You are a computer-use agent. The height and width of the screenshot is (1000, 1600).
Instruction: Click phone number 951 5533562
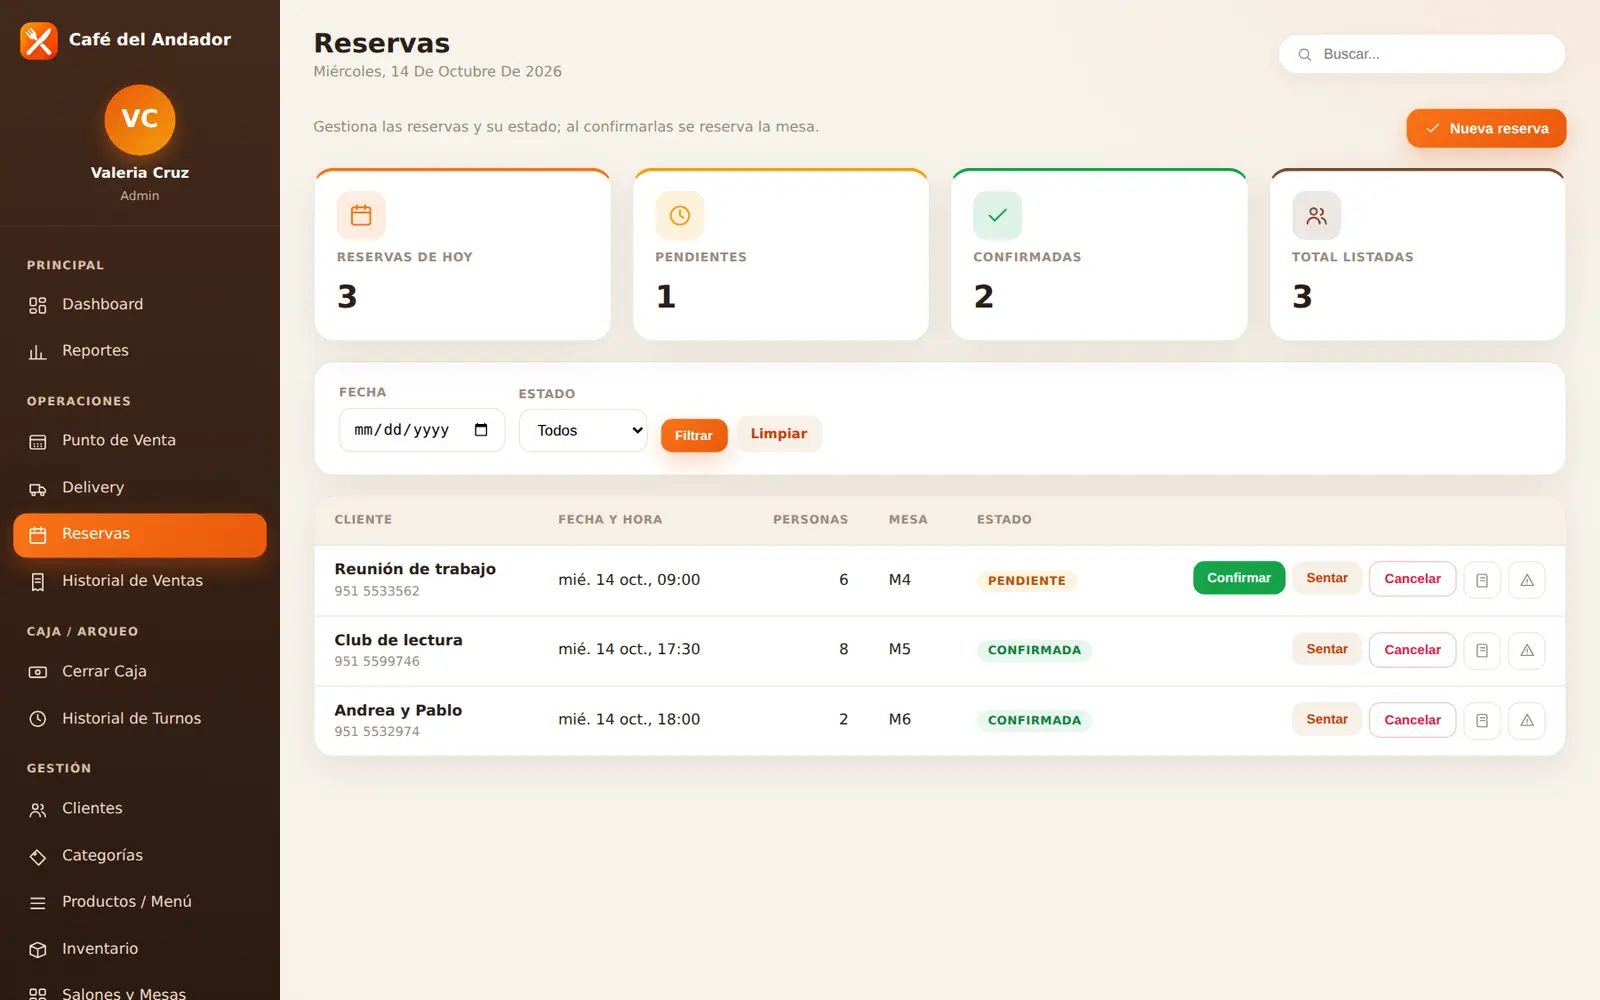click(x=377, y=591)
